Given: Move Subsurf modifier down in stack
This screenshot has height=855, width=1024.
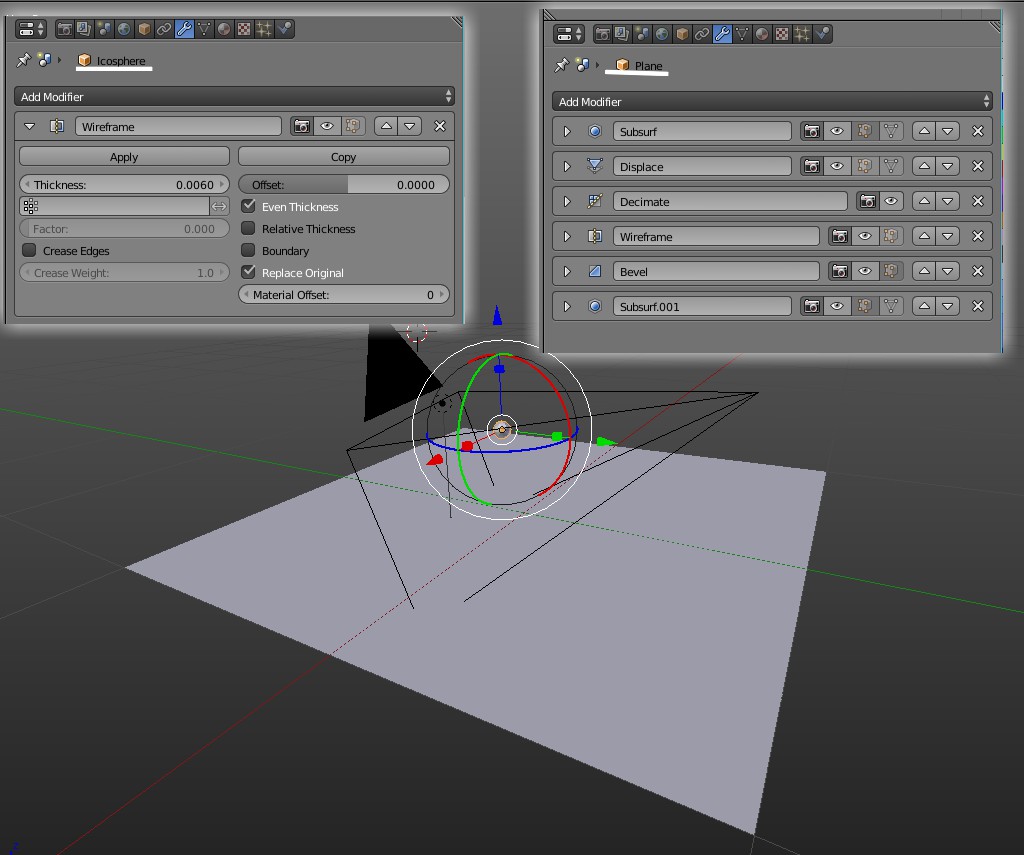Looking at the screenshot, I should 948,131.
